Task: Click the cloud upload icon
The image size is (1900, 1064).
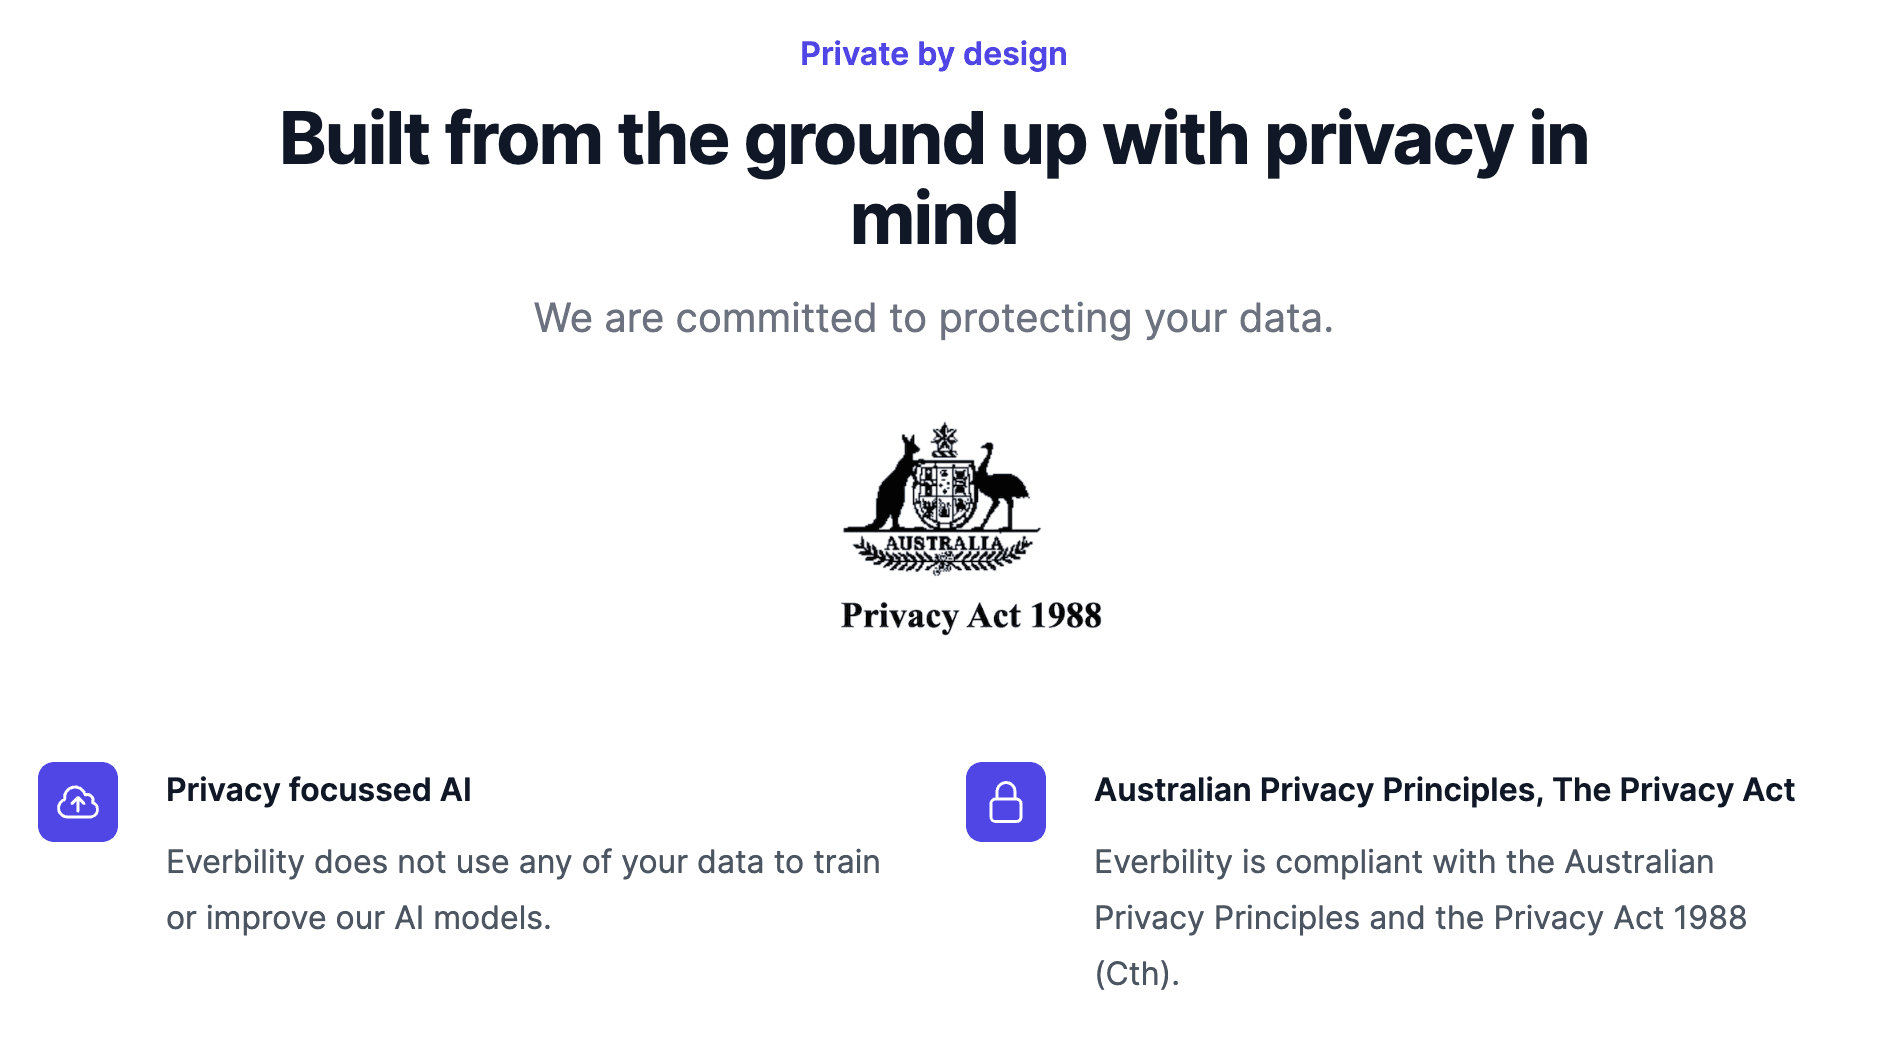Action: [x=78, y=802]
